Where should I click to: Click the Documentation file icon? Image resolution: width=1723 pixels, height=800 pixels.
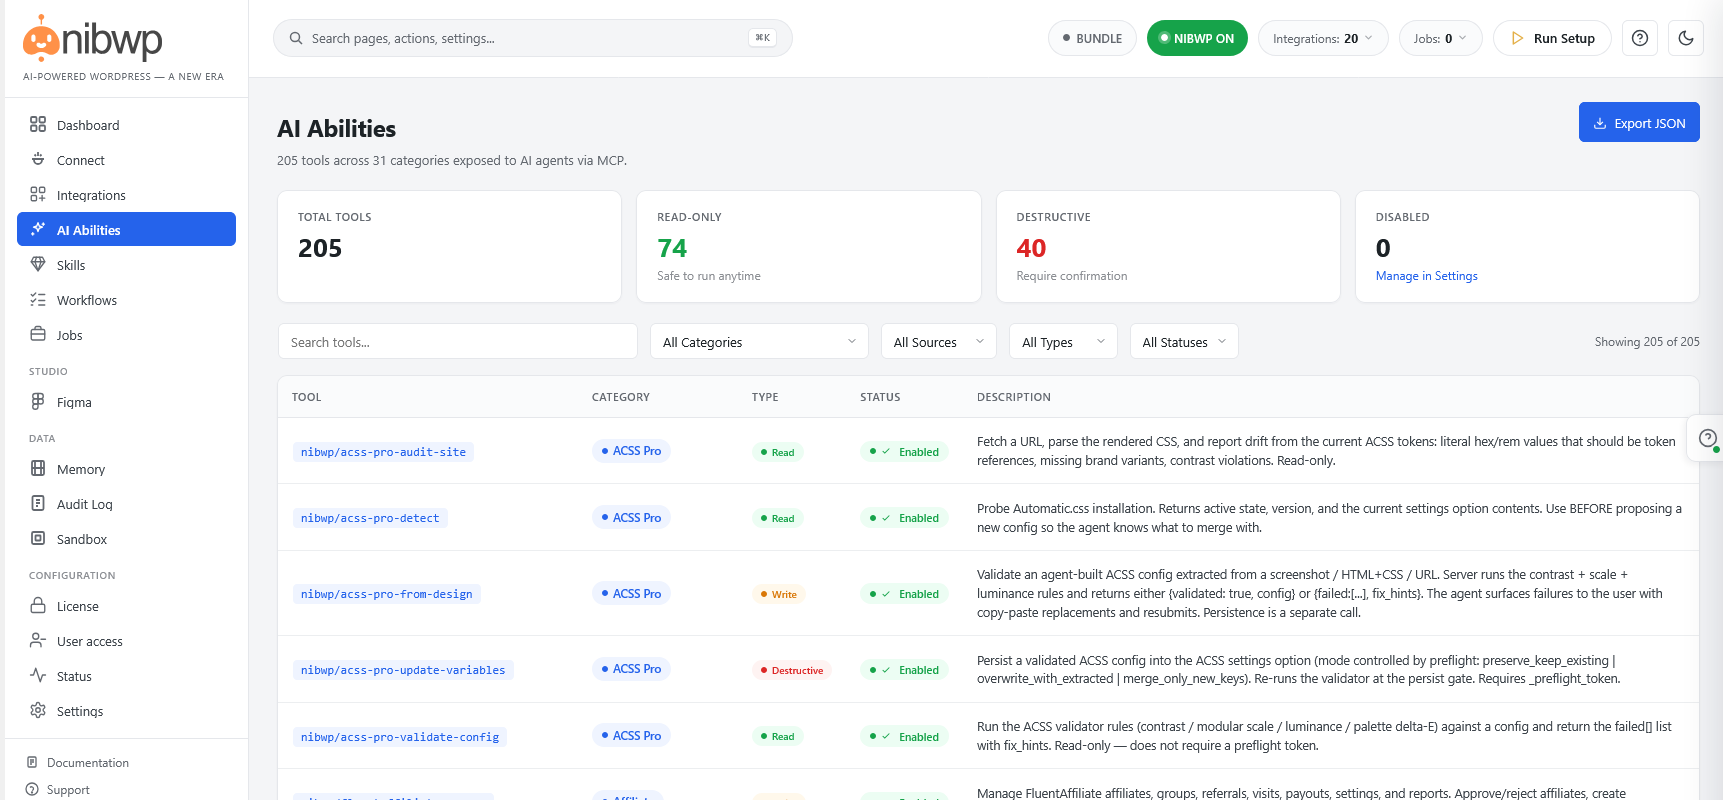click(32, 762)
